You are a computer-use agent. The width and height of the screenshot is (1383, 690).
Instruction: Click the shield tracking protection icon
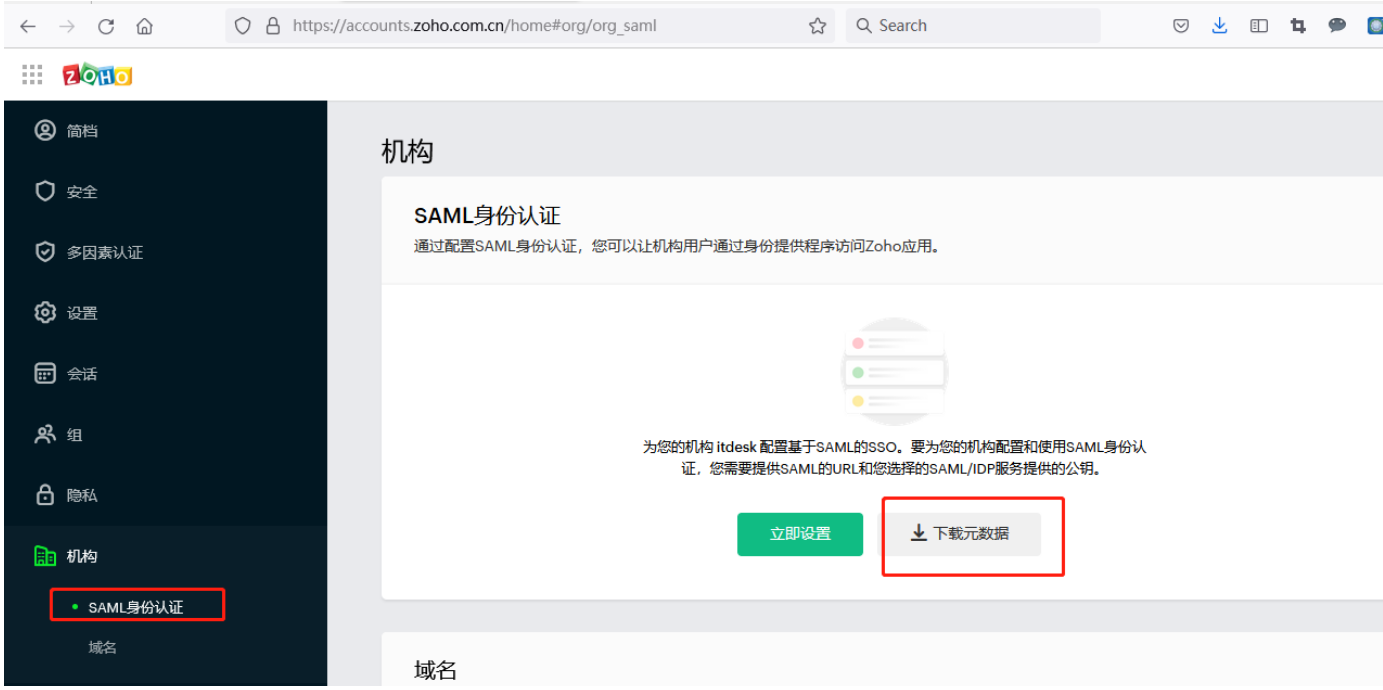point(242,26)
